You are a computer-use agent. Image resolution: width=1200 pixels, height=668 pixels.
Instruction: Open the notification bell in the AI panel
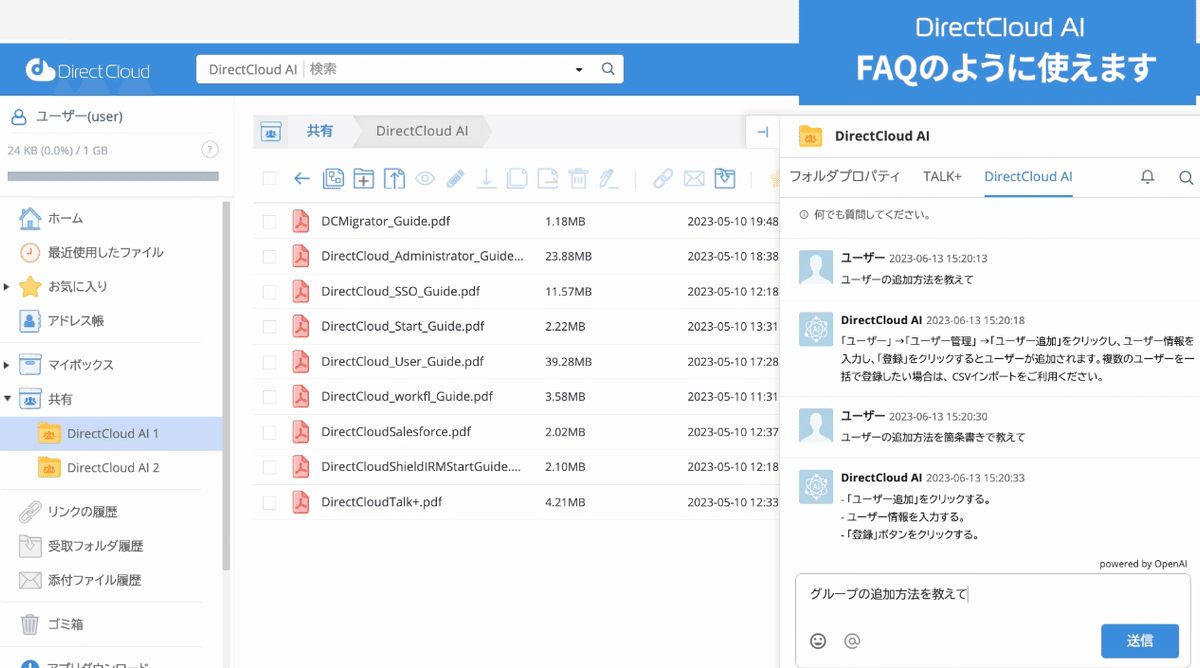[1148, 176]
